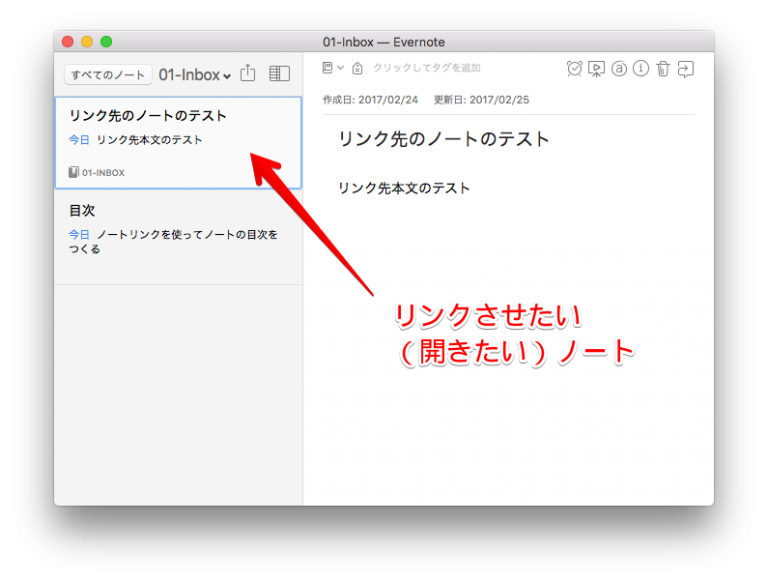Screen dimensions: 768x583
Task: Toggle the note list view layout icon
Action: (x=280, y=74)
